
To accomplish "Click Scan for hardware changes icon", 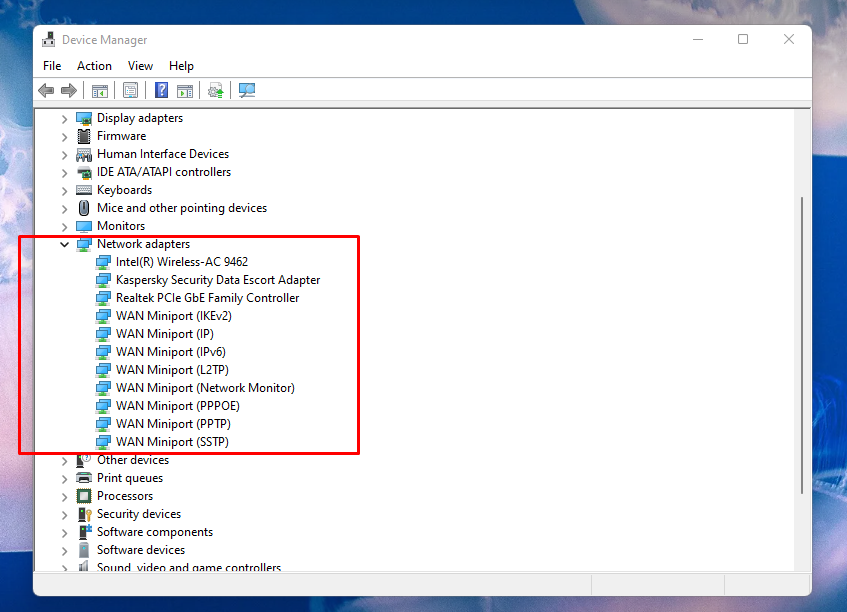I will [247, 90].
